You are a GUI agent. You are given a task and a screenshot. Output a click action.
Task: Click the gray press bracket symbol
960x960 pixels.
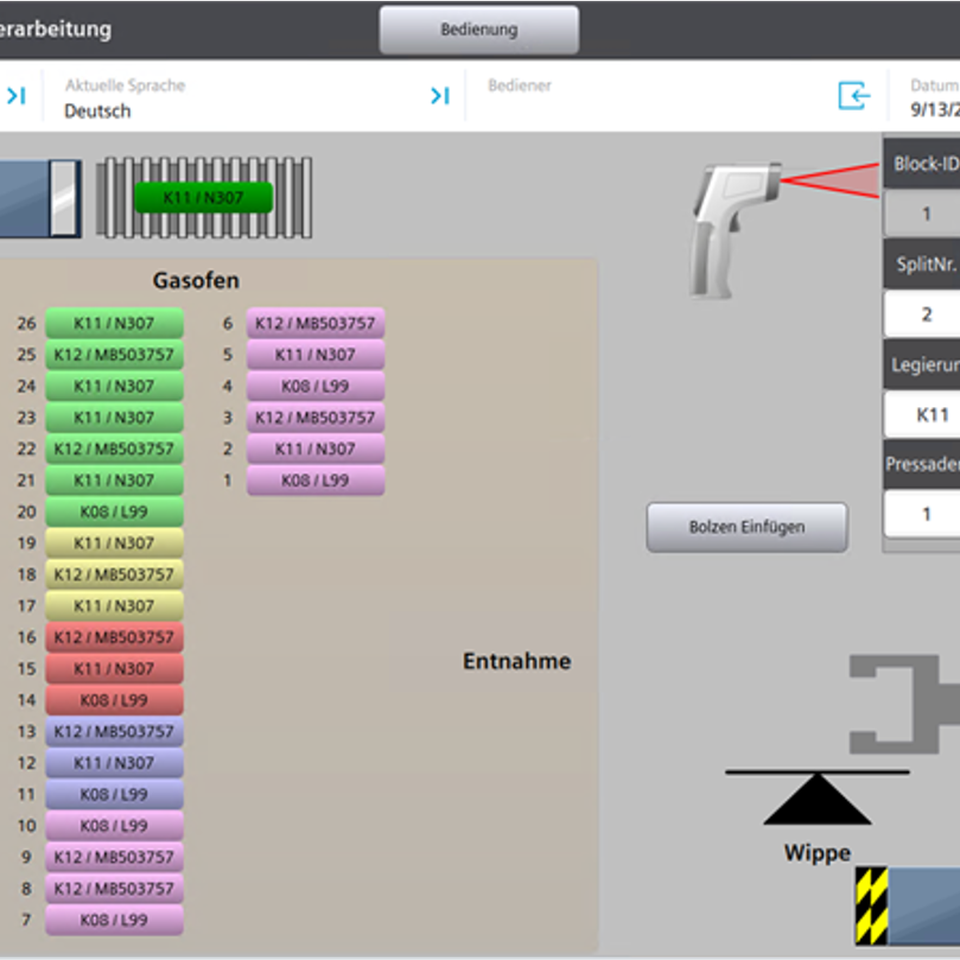coord(904,704)
